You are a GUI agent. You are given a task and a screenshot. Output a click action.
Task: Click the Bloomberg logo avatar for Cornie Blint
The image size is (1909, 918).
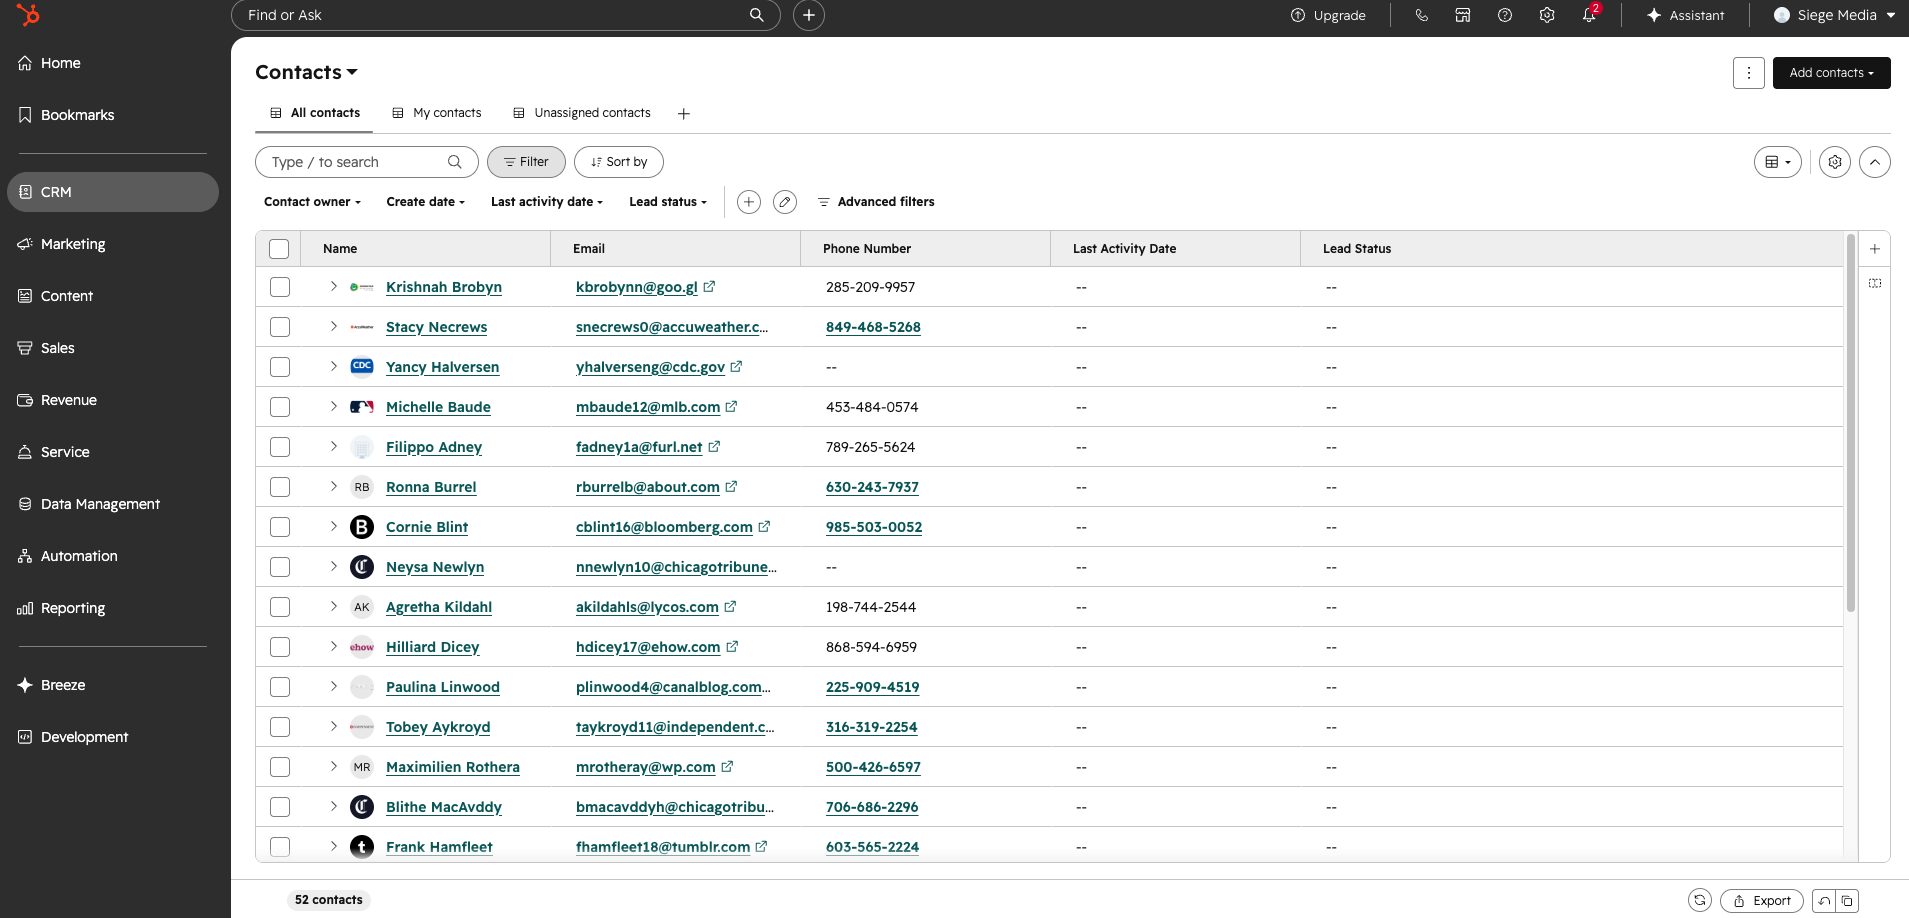click(x=362, y=527)
